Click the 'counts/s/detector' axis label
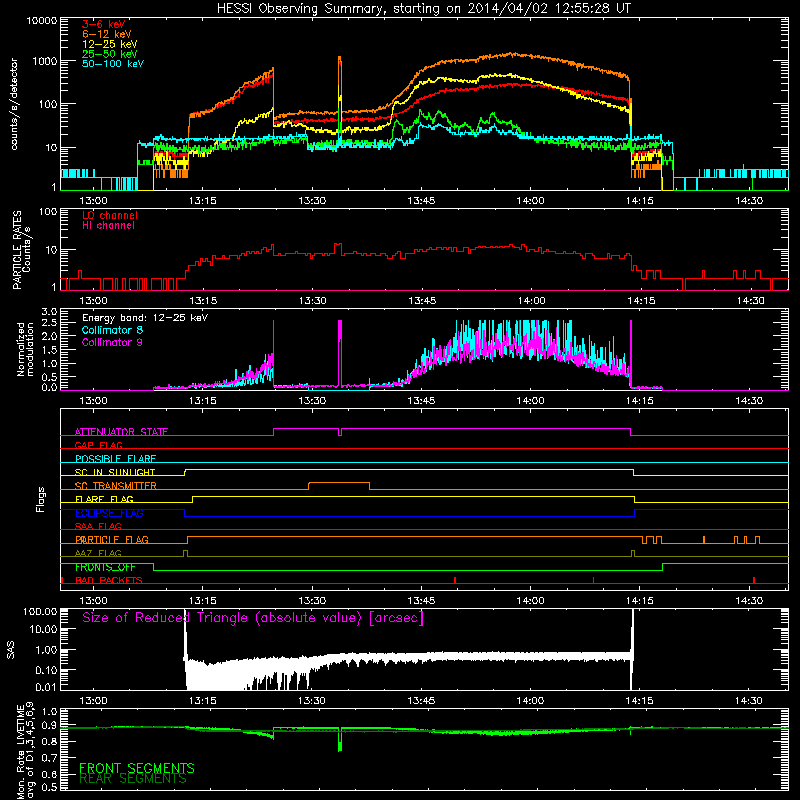The image size is (800, 800). click(14, 104)
